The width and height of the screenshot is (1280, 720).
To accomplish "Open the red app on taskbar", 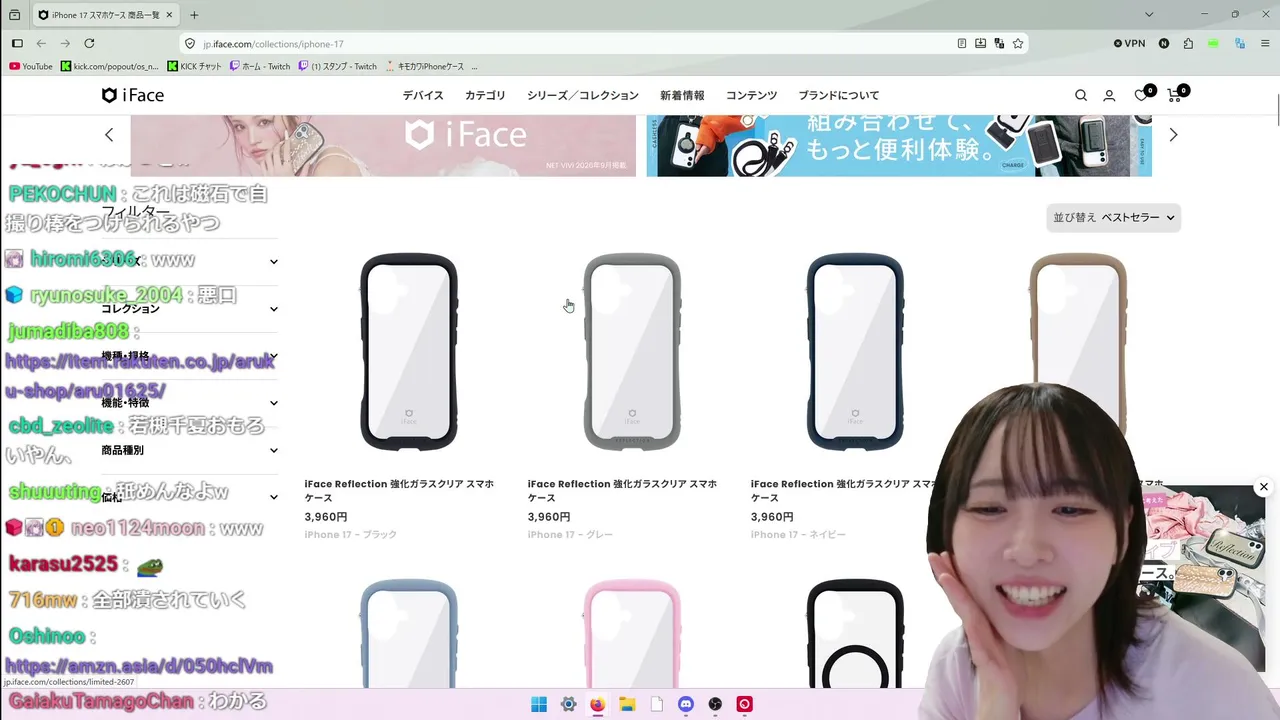I will point(744,704).
